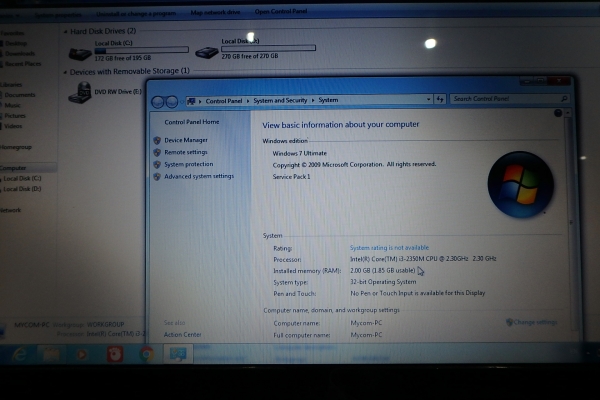
Task: Open the red app icon on the taskbar
Action: click(x=114, y=354)
